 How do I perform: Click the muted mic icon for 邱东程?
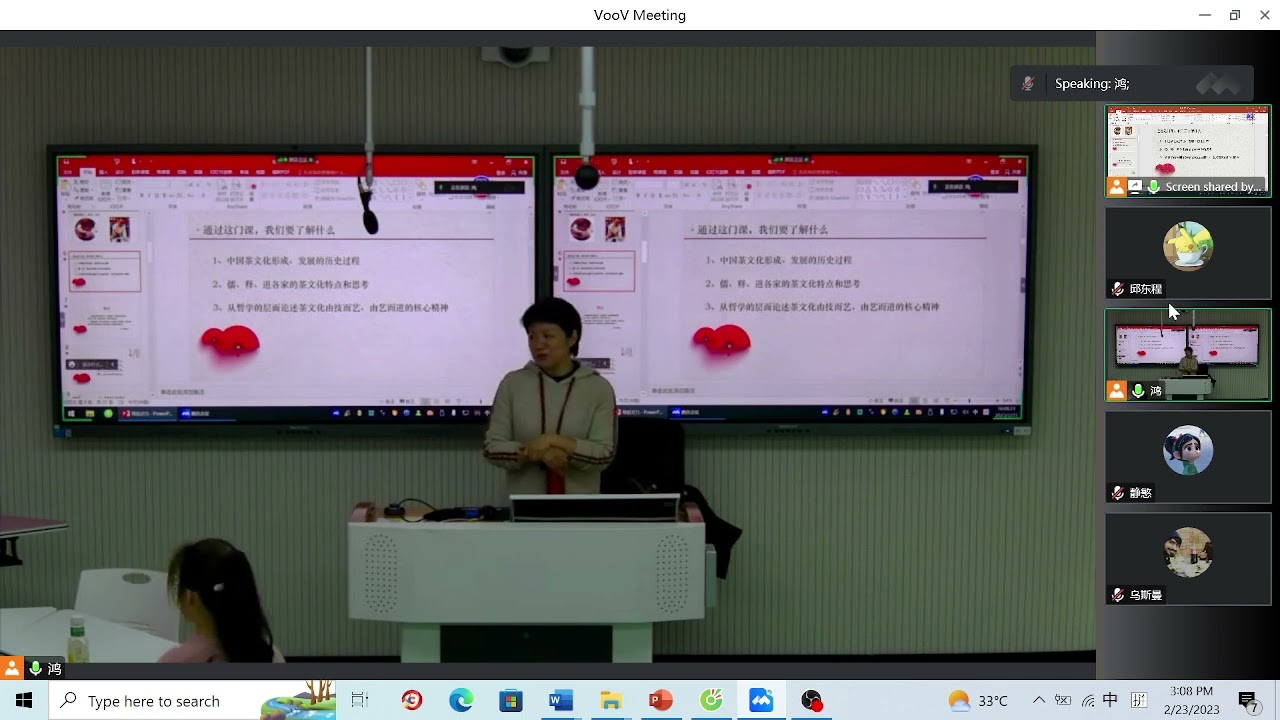tap(1117, 289)
